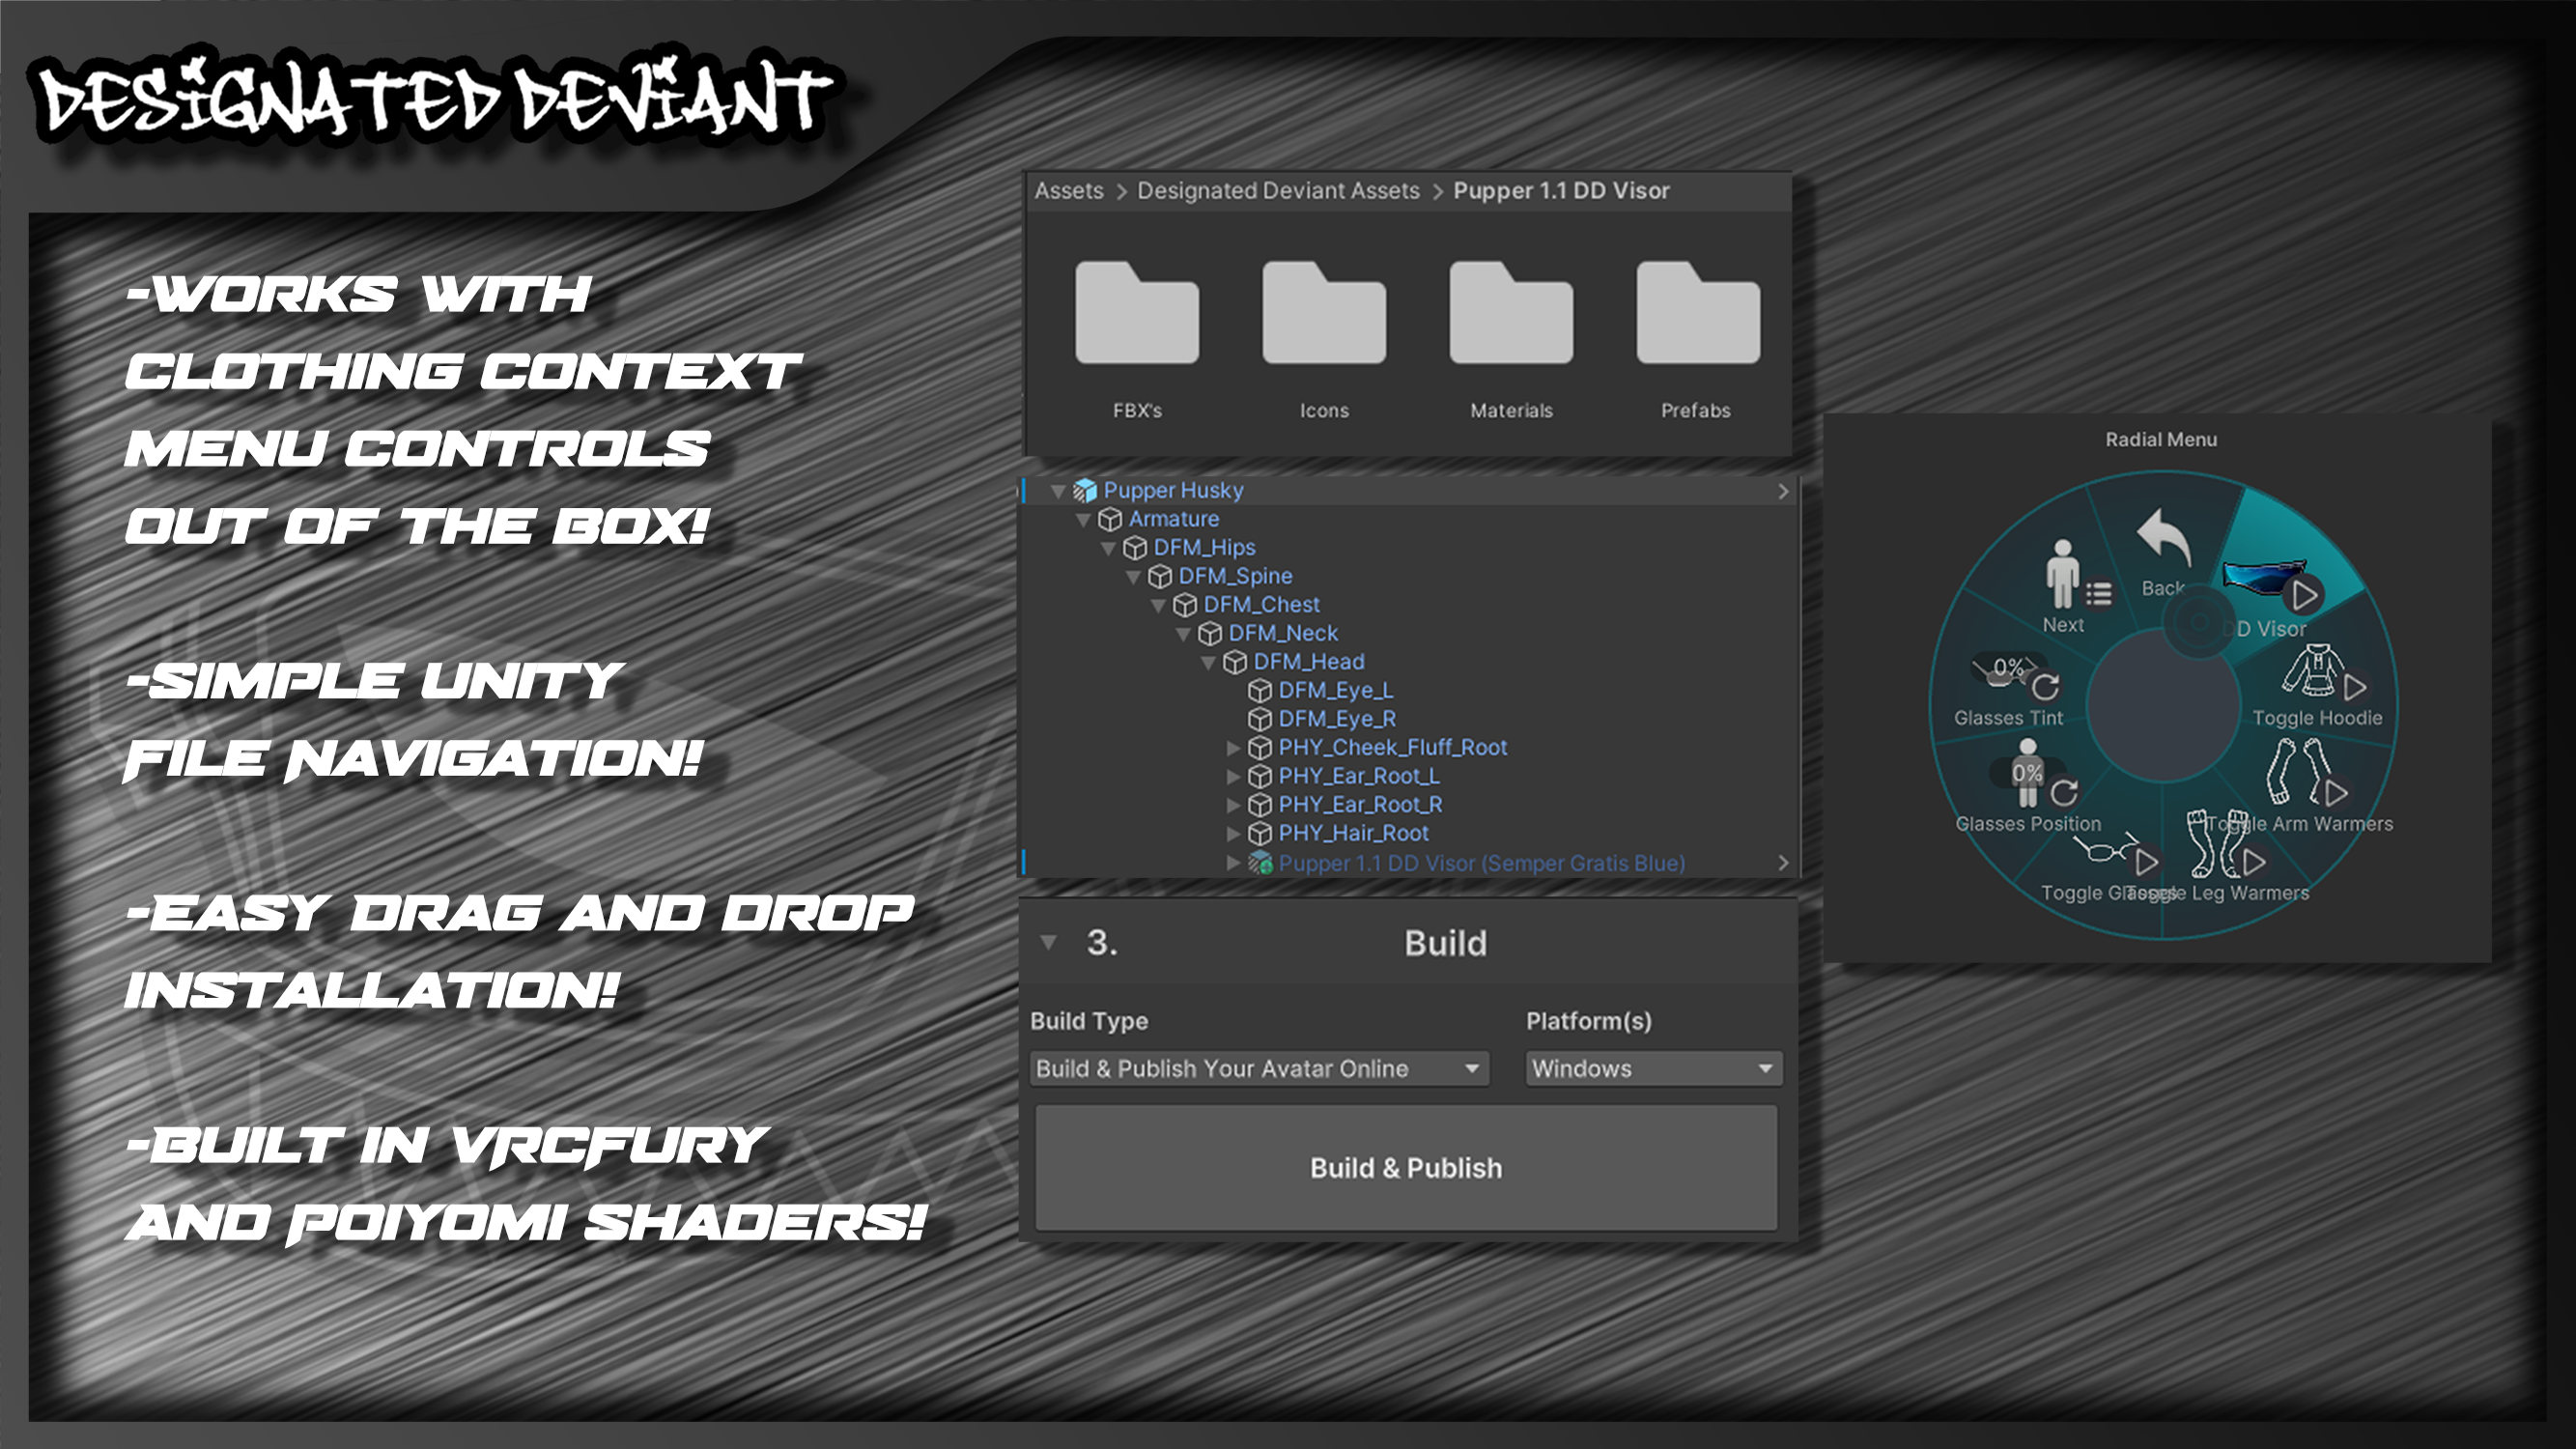Click Assets in the breadcrumb path
This screenshot has height=1449, width=2576.
[x=1069, y=190]
